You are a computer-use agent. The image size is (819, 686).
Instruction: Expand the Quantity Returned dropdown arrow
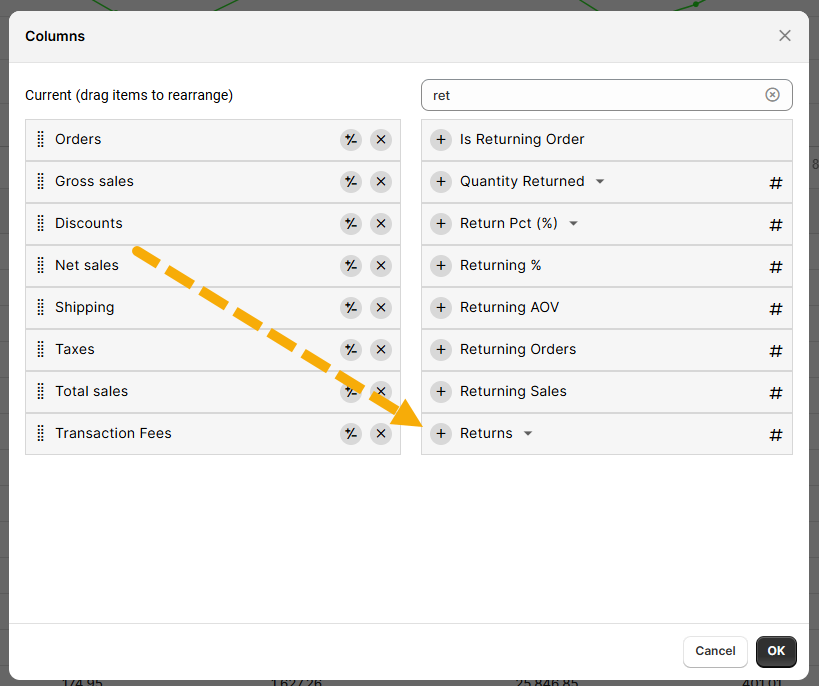click(600, 182)
